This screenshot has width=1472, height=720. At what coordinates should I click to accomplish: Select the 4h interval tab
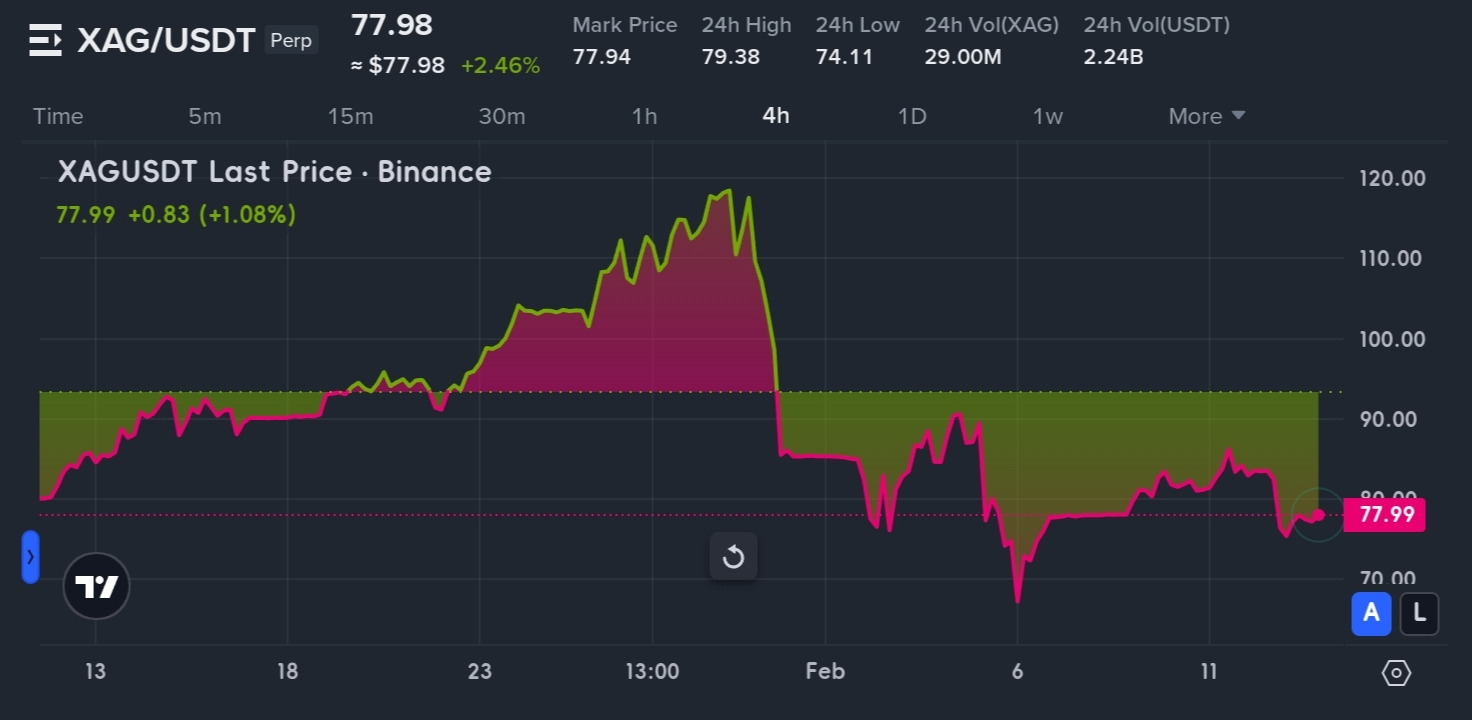[775, 116]
